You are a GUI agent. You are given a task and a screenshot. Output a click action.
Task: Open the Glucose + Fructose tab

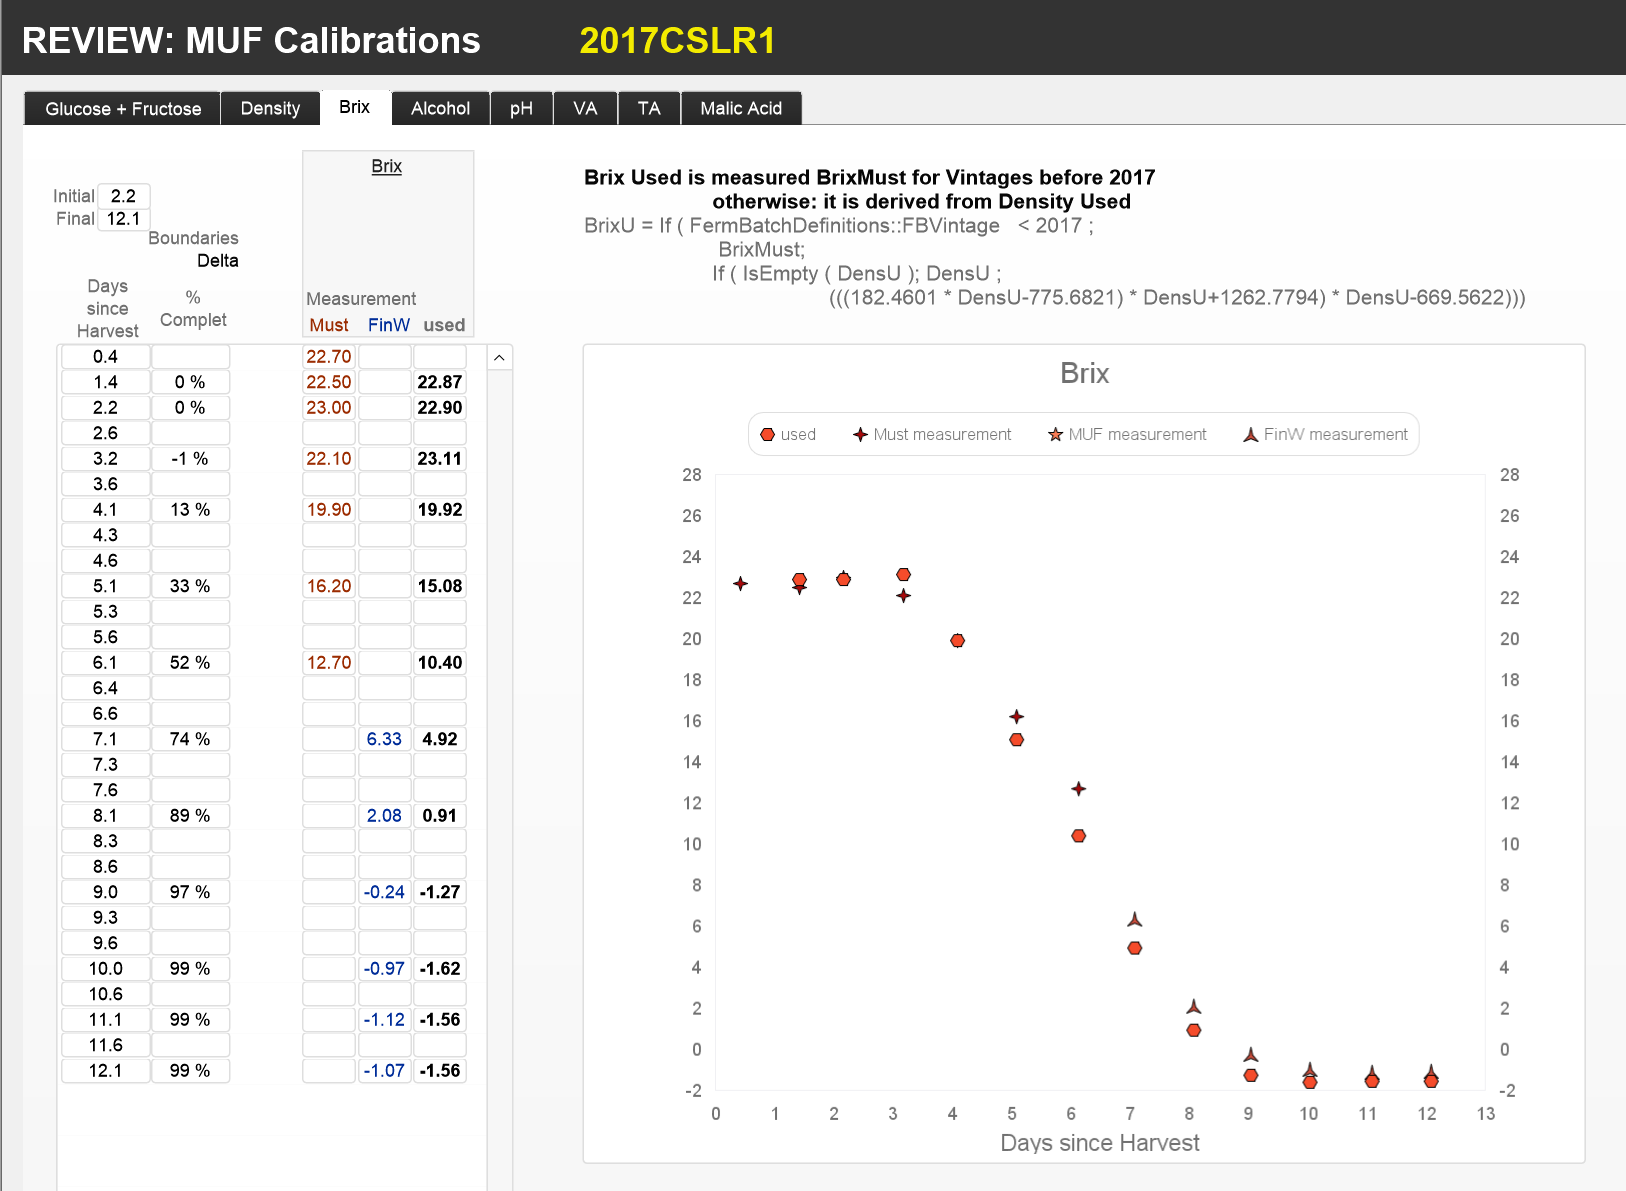coord(123,108)
